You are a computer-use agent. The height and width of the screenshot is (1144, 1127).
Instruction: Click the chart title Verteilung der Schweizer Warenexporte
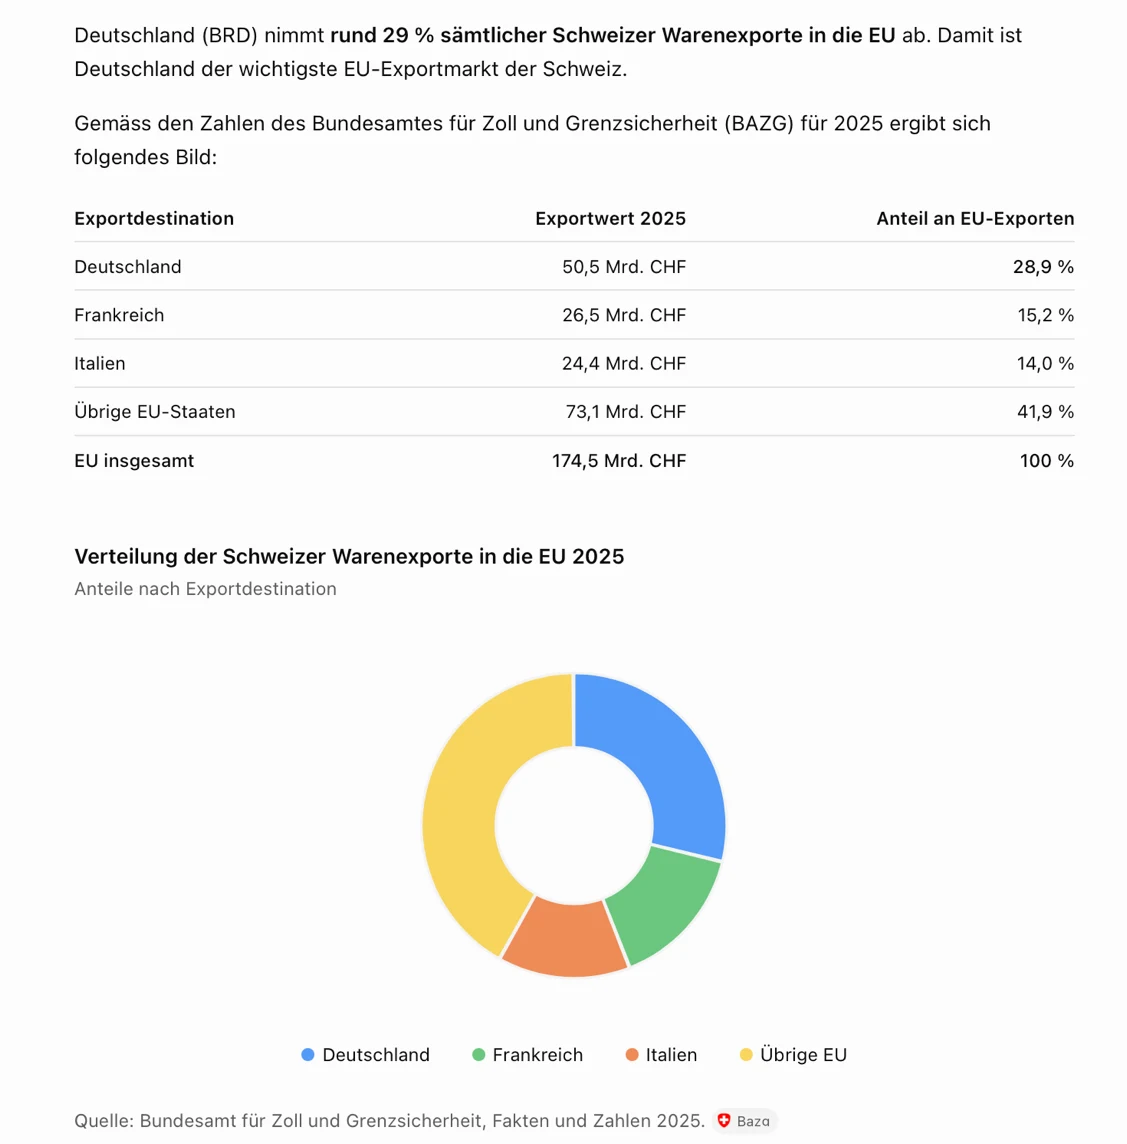[349, 557]
